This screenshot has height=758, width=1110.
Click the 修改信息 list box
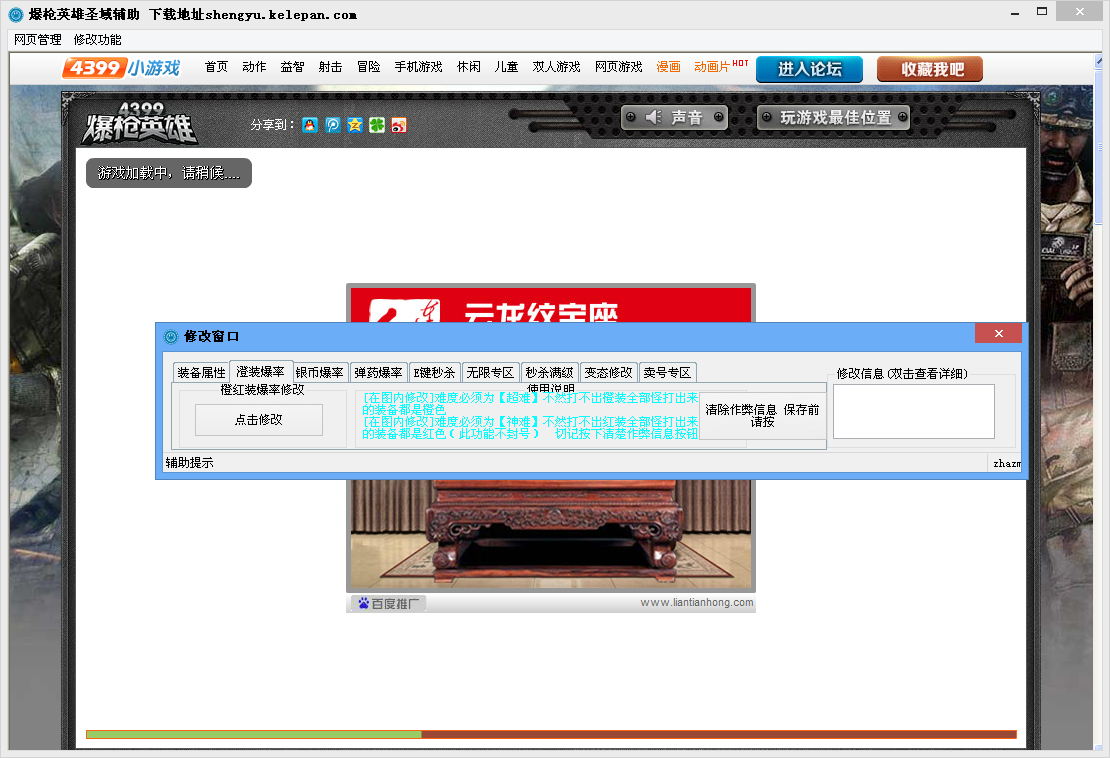coord(913,411)
